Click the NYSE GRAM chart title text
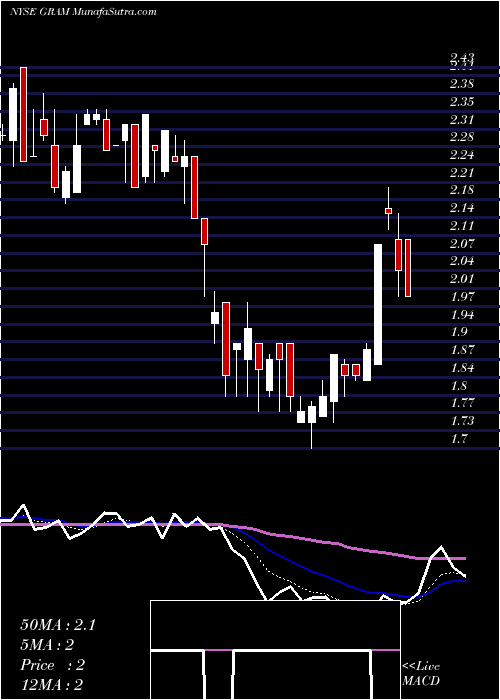 coord(83,12)
